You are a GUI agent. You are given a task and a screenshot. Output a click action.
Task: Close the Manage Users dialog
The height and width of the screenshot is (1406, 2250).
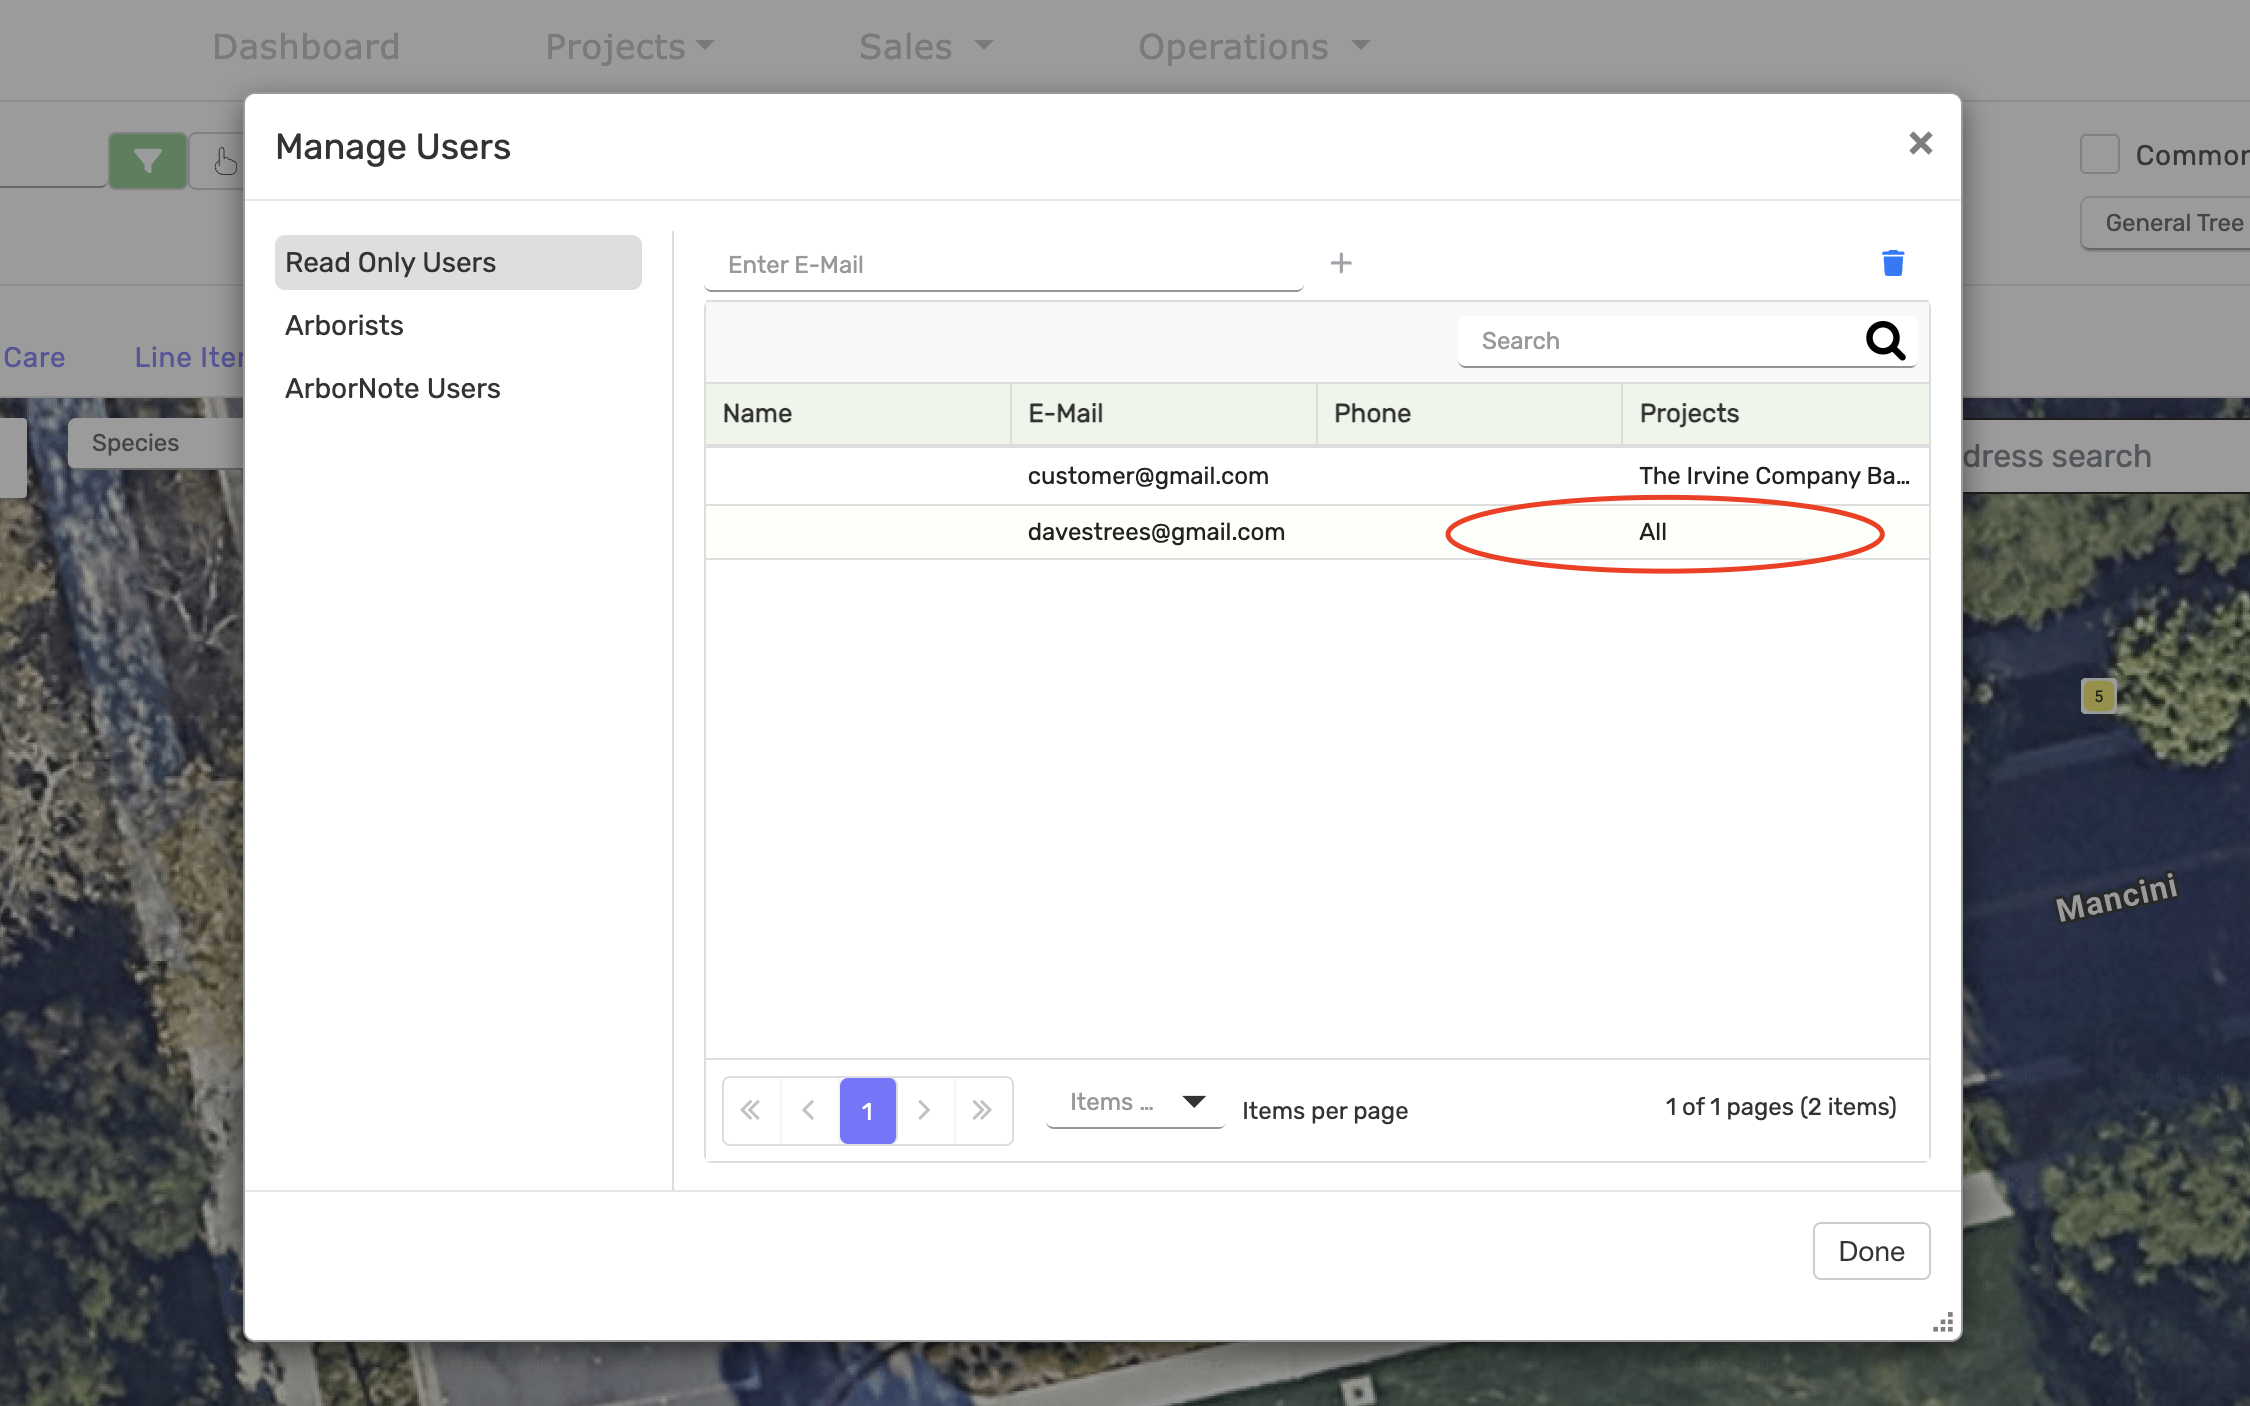pyautogui.click(x=1920, y=143)
